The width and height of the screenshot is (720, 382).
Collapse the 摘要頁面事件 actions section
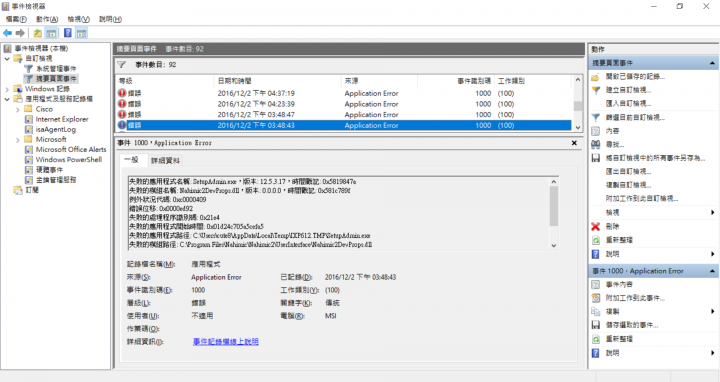[x=712, y=63]
